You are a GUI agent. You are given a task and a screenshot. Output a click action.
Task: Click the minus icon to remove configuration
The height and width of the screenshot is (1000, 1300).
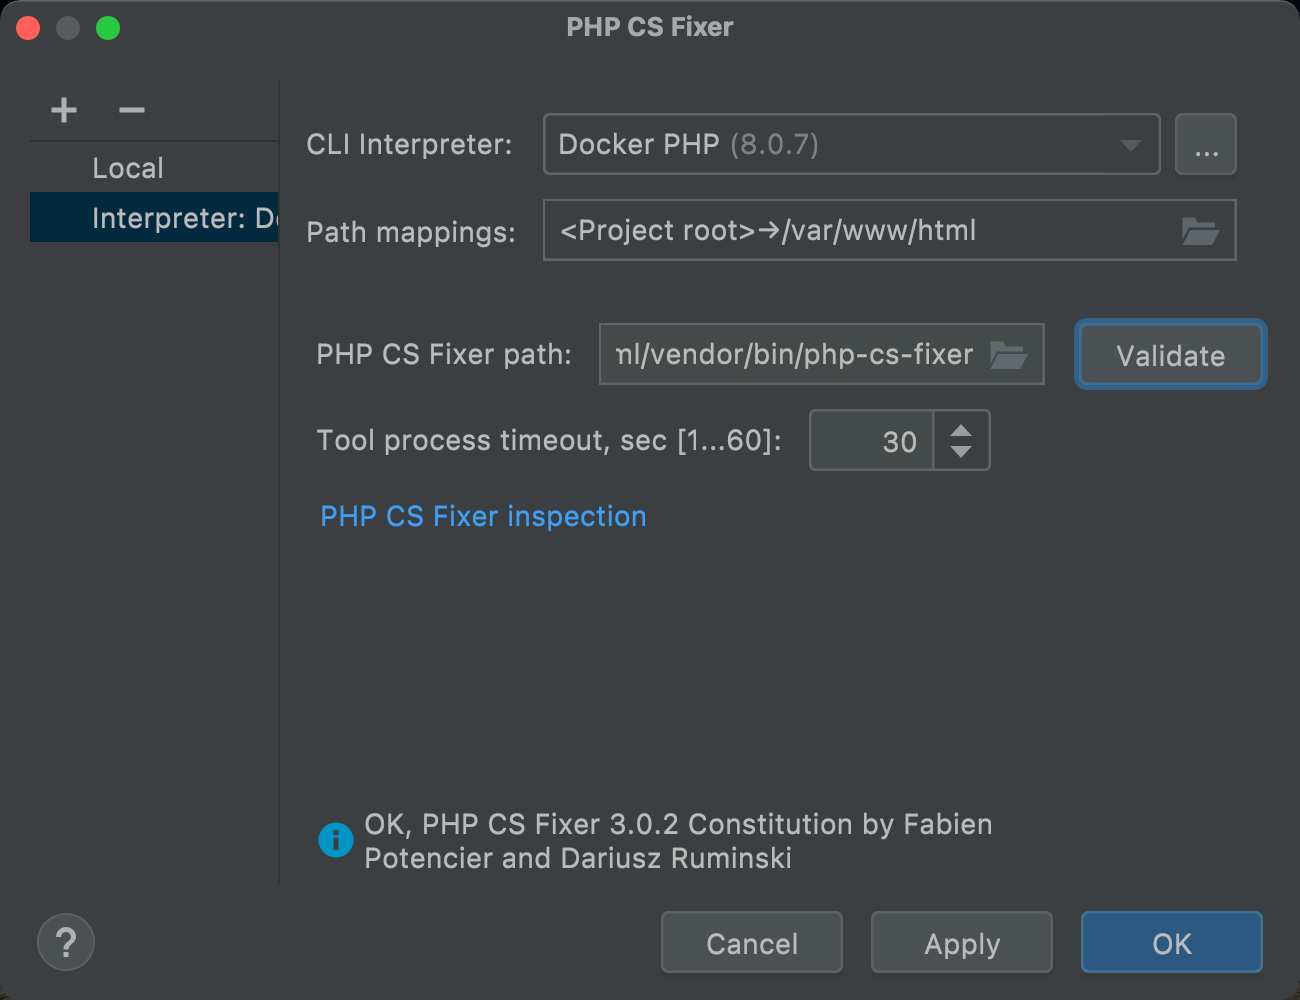pyautogui.click(x=132, y=110)
